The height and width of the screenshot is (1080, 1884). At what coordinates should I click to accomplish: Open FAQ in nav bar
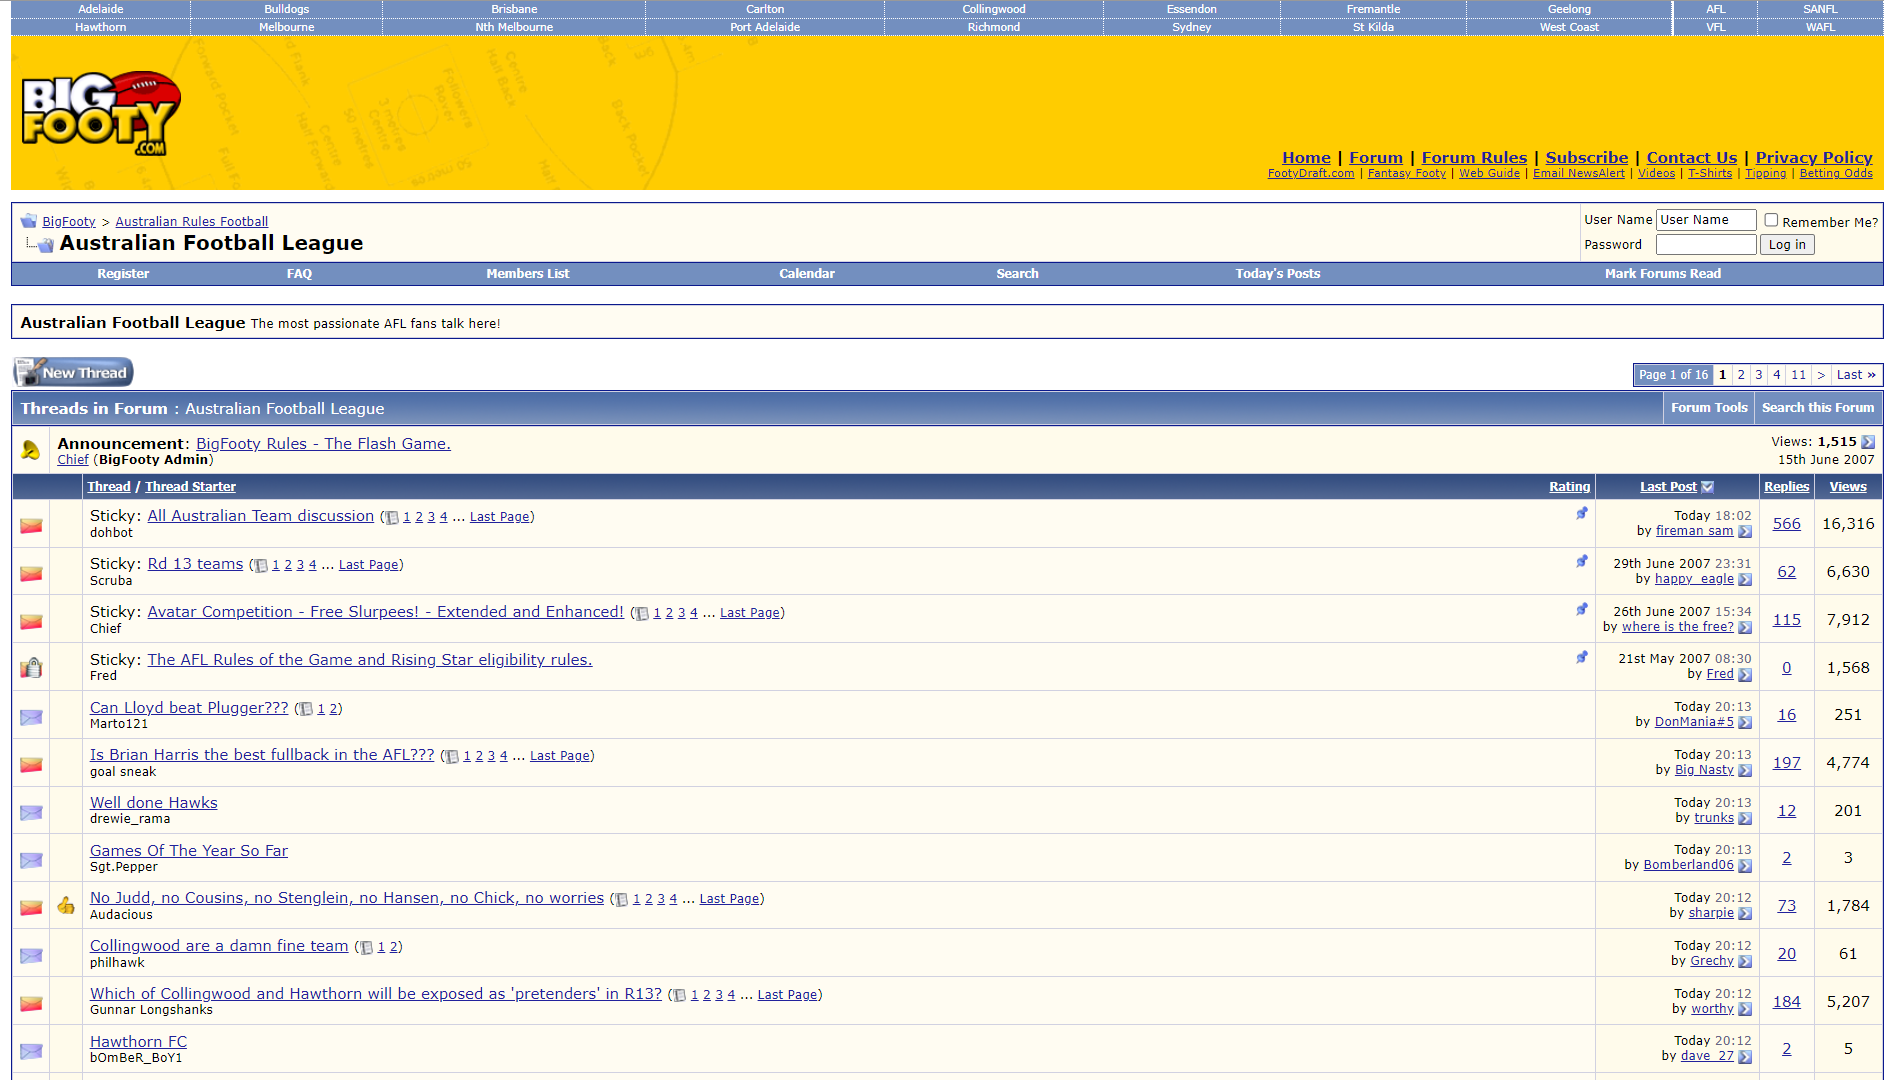point(299,274)
